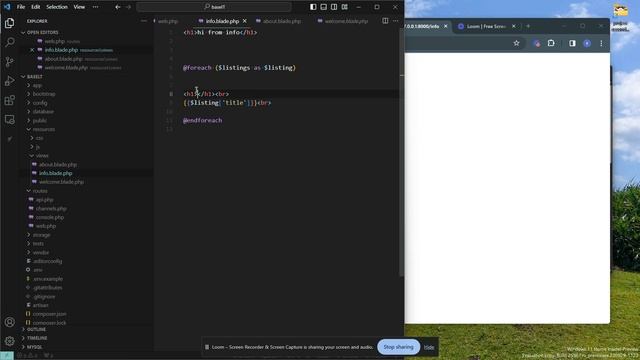This screenshot has width=640, height=360.
Task: Switch to the about.blade.php editor tab
Action: point(281,21)
